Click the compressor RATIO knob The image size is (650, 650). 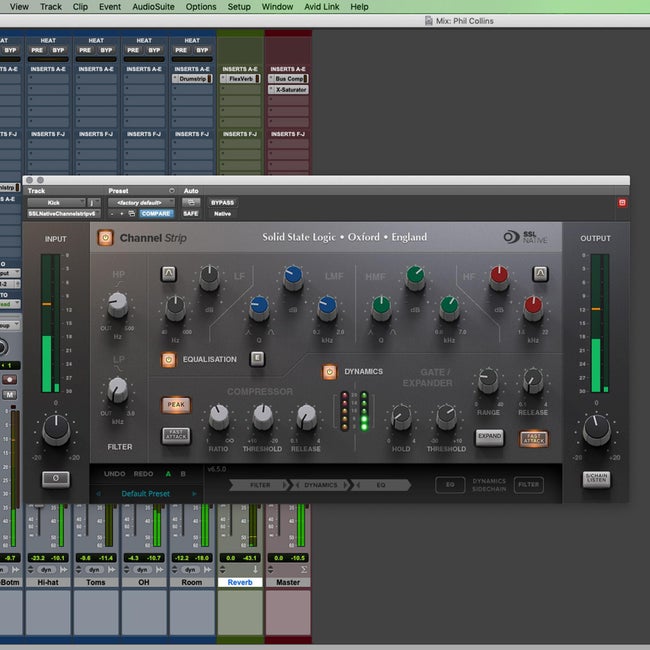[x=219, y=417]
